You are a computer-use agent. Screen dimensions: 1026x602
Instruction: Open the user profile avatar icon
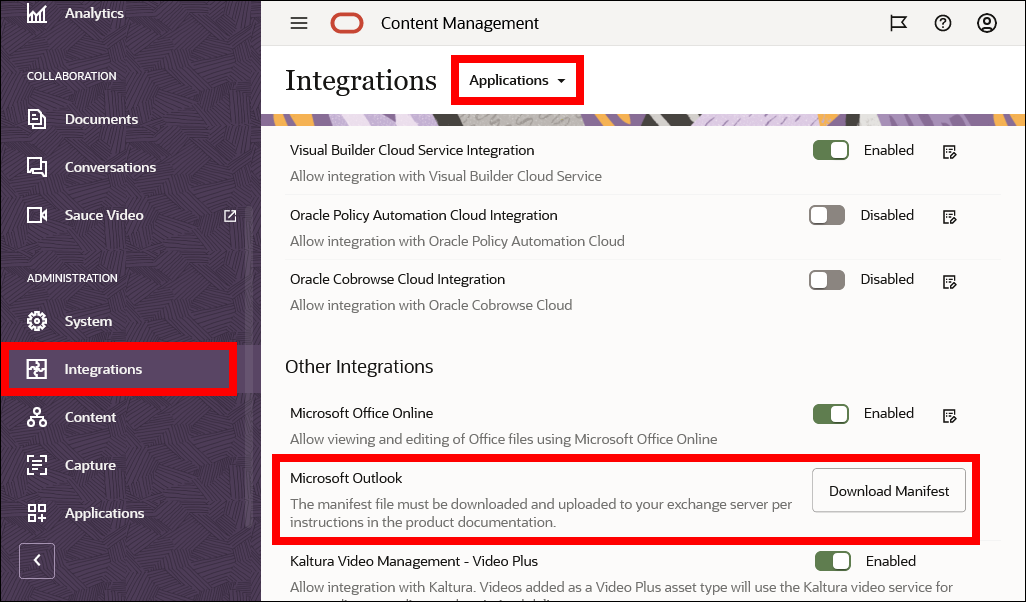[987, 24]
